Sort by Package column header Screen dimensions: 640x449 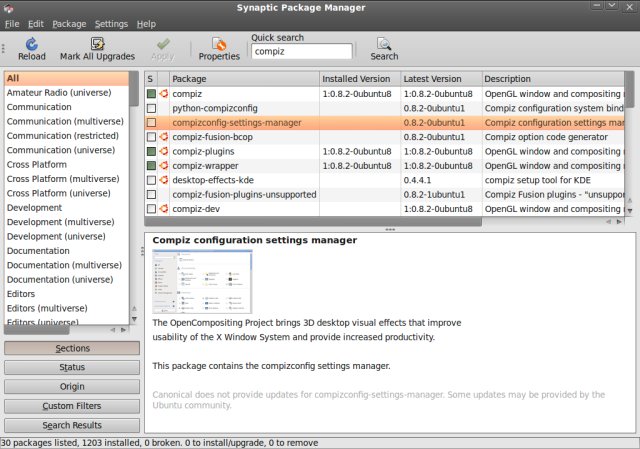click(x=244, y=79)
